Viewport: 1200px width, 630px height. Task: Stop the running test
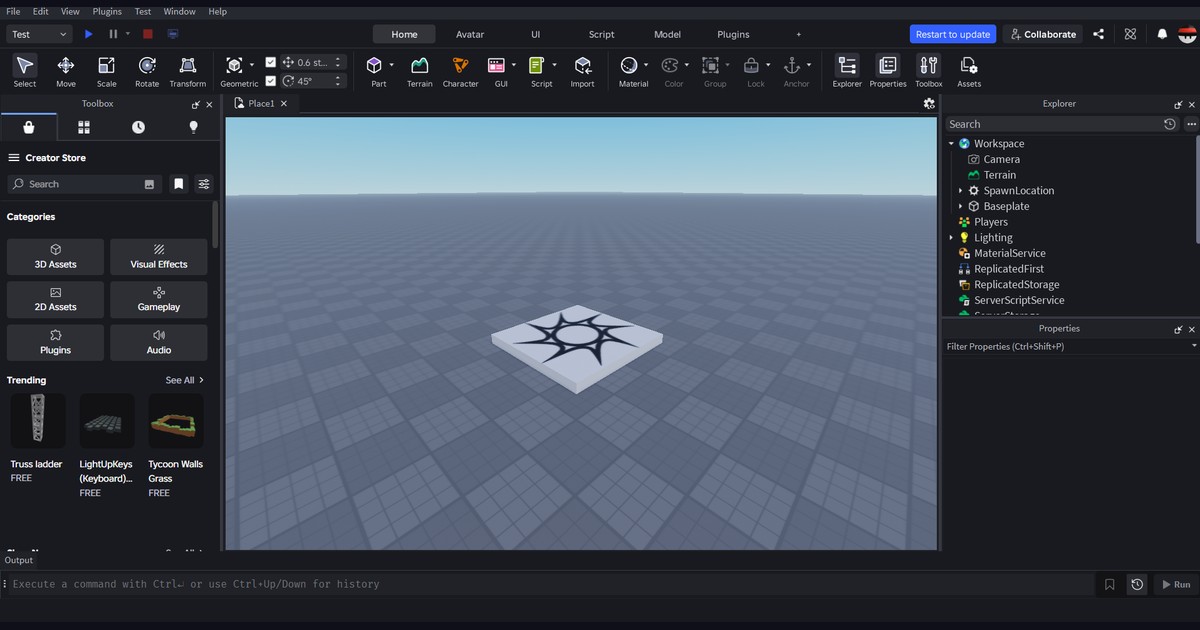click(147, 34)
